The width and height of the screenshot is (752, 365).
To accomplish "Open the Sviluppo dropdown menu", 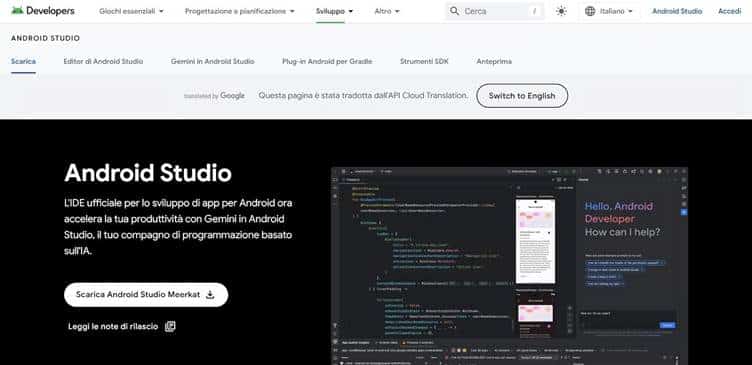I will (335, 11).
